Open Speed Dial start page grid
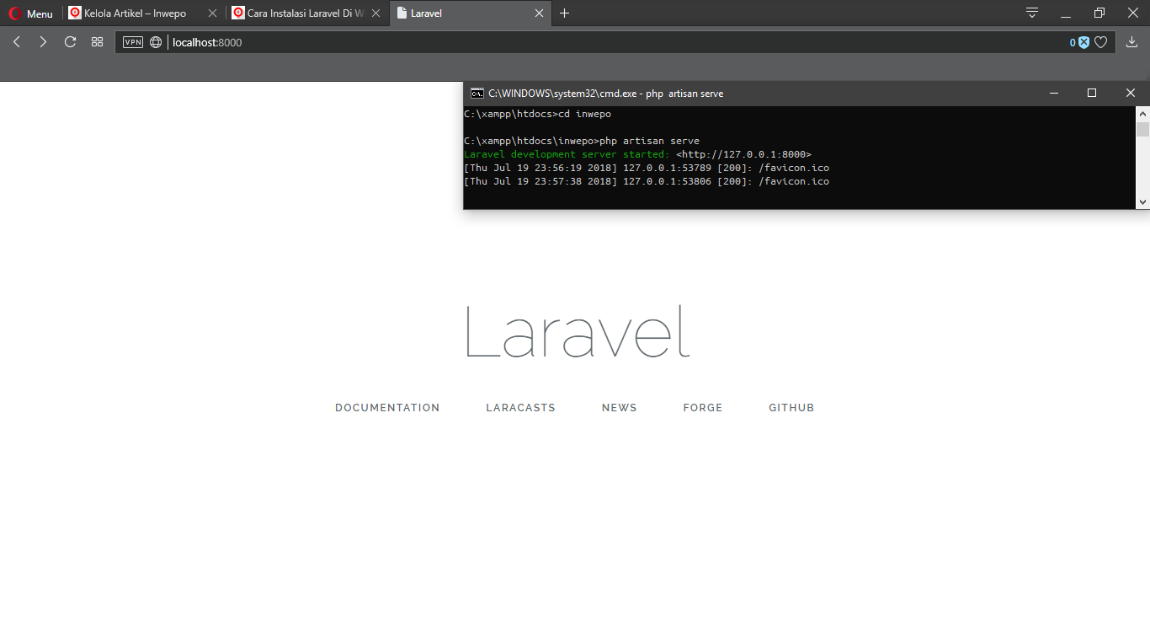 [x=97, y=42]
